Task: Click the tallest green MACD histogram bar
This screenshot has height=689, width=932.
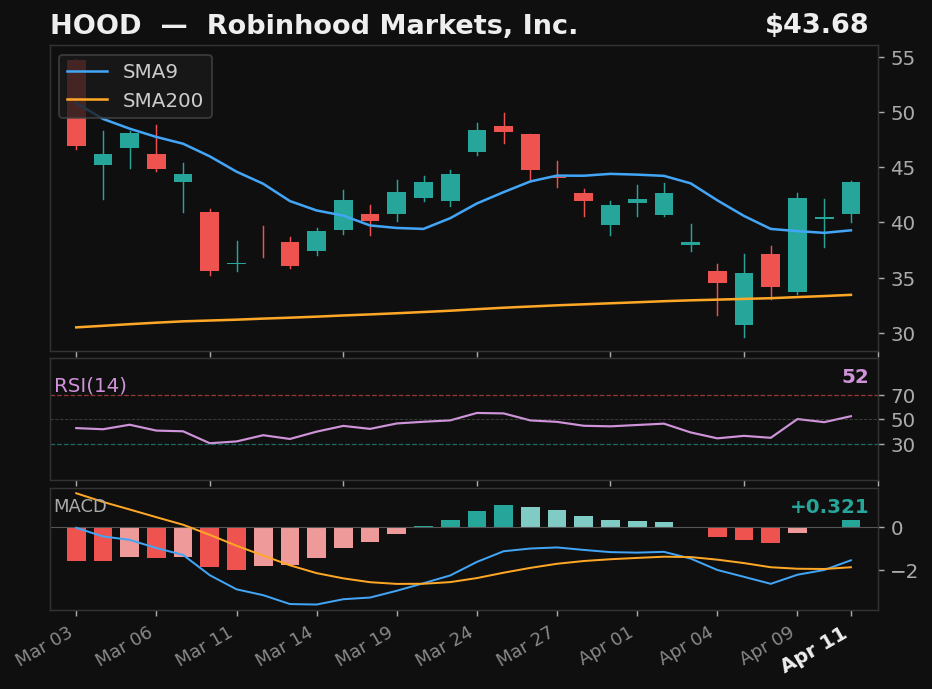Action: (x=503, y=516)
